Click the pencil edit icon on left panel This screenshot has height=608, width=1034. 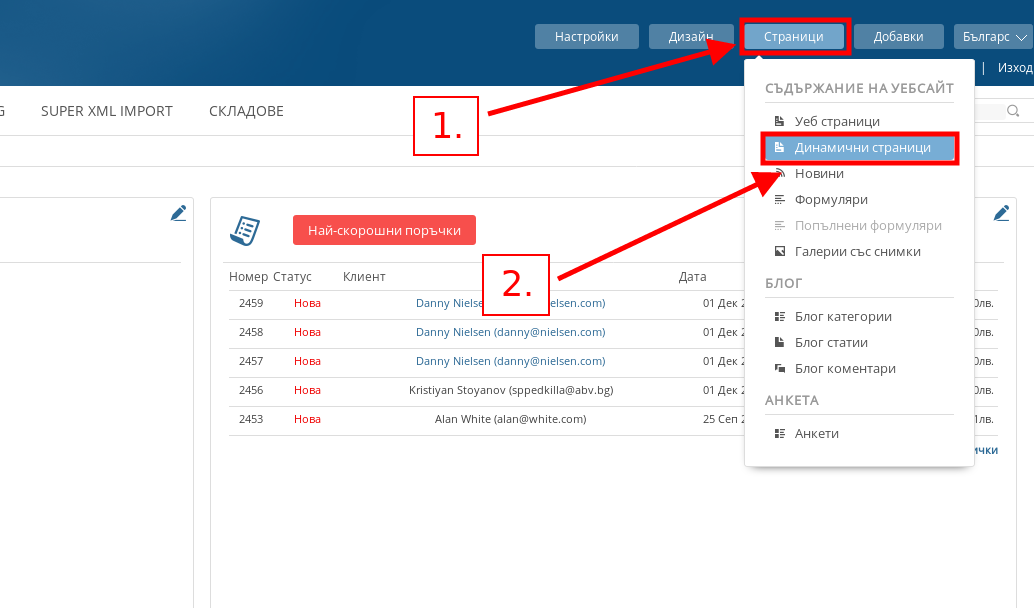(x=178, y=212)
